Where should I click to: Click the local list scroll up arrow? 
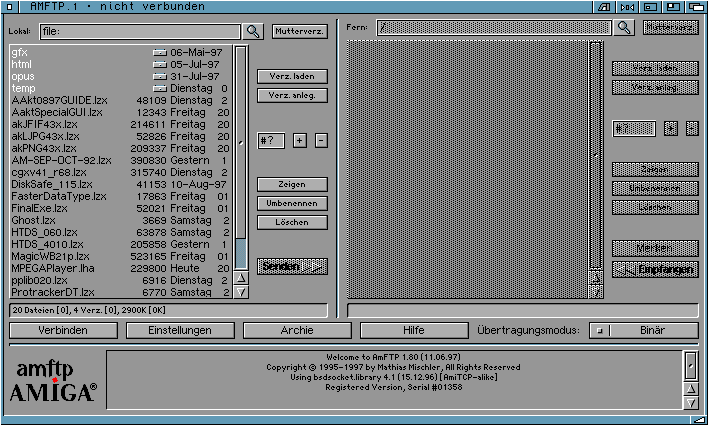coord(241,278)
